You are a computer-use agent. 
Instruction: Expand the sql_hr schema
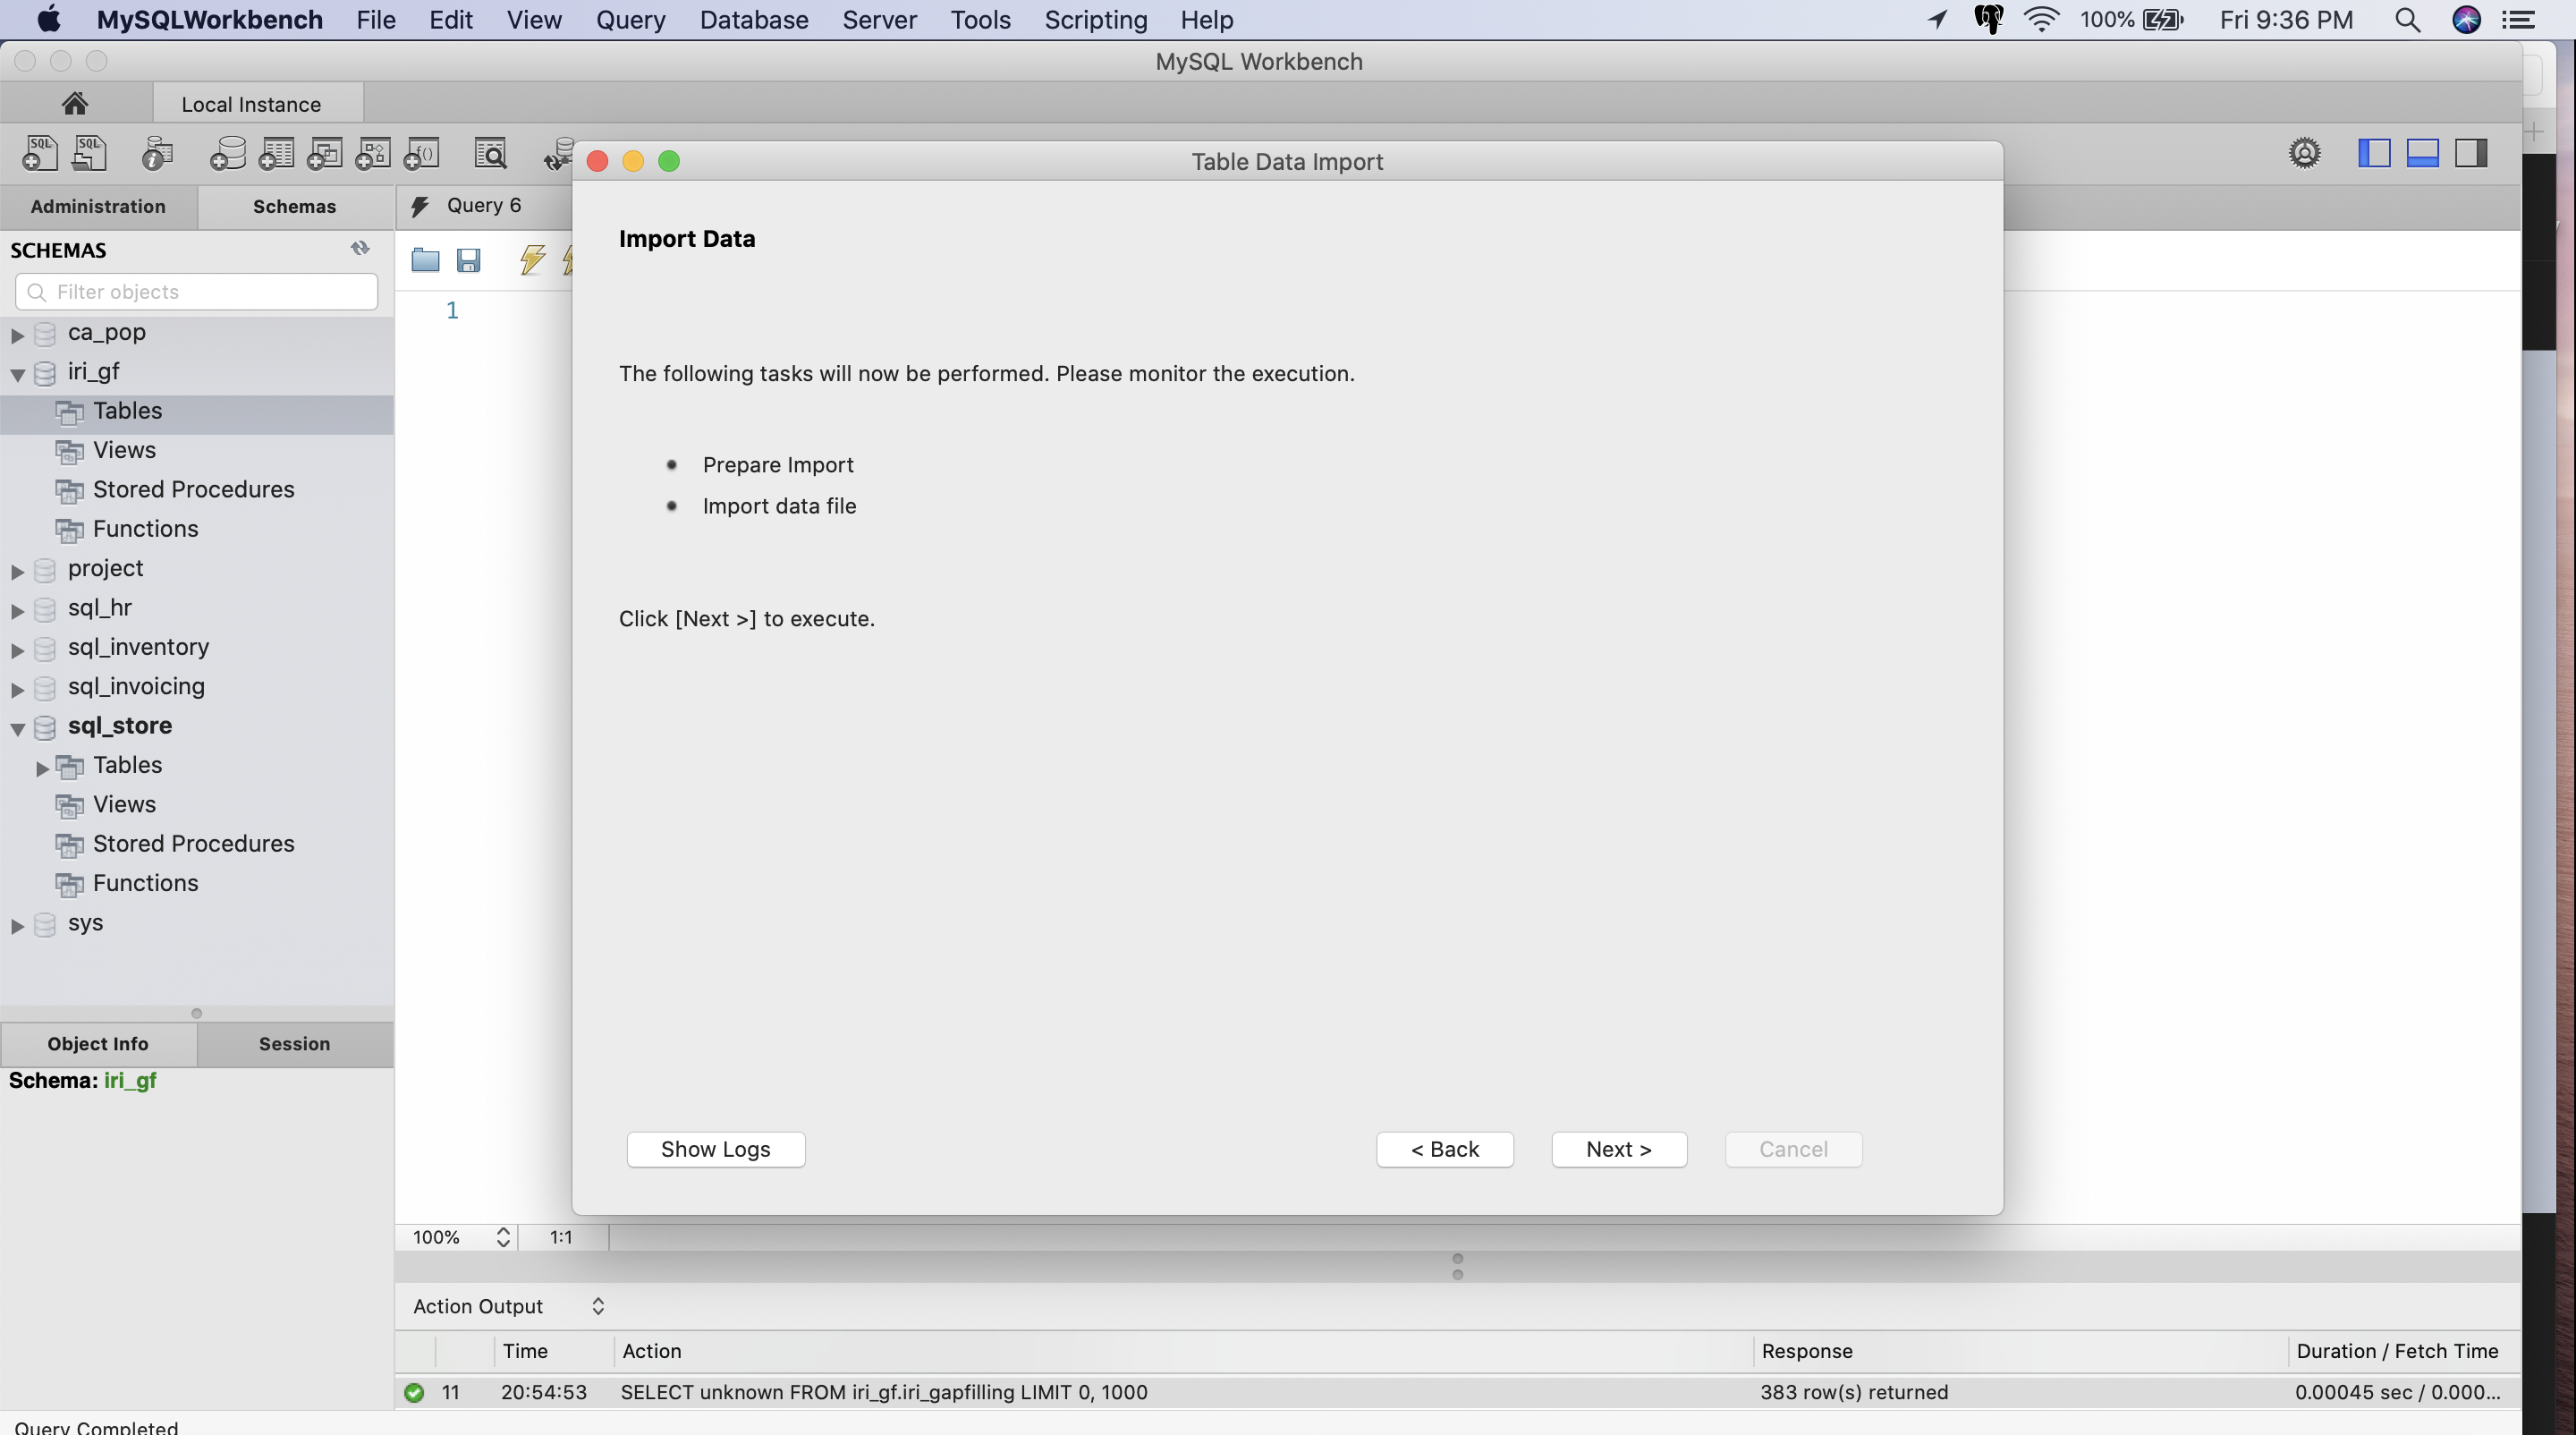(x=18, y=610)
